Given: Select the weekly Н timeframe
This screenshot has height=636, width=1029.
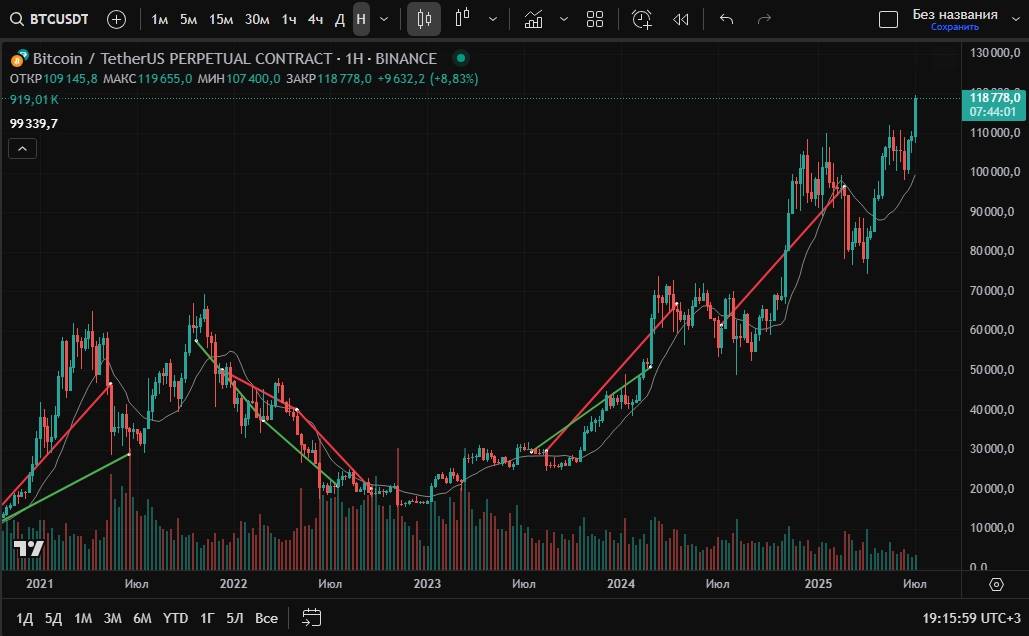Looking at the screenshot, I should [361, 19].
